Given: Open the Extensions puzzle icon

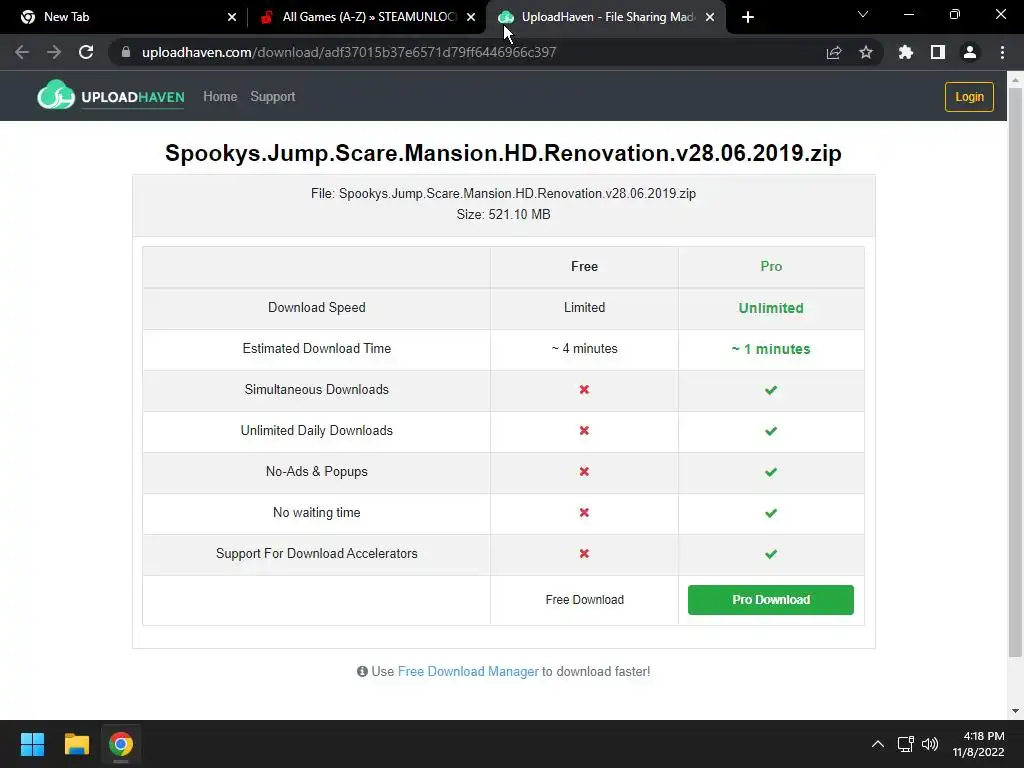Looking at the screenshot, I should coord(905,52).
